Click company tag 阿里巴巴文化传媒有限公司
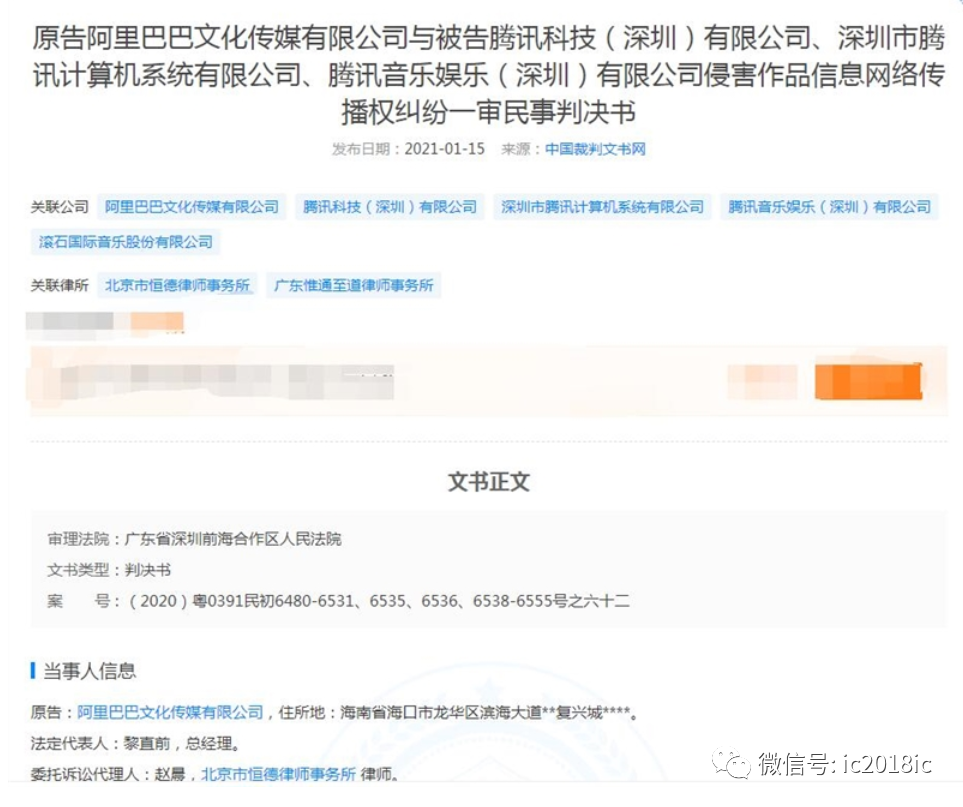 192,207
